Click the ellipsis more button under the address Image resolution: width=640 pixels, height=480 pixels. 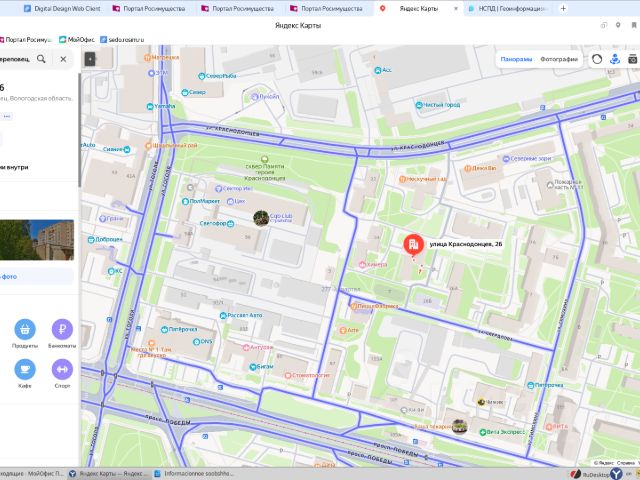[x=7, y=116]
